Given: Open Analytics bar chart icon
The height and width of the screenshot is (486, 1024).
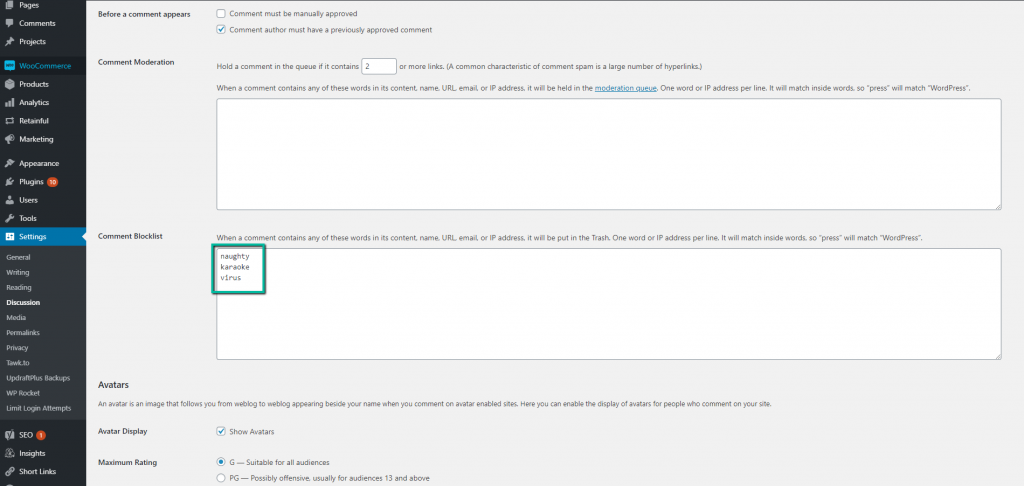Looking at the screenshot, I should point(9,103).
